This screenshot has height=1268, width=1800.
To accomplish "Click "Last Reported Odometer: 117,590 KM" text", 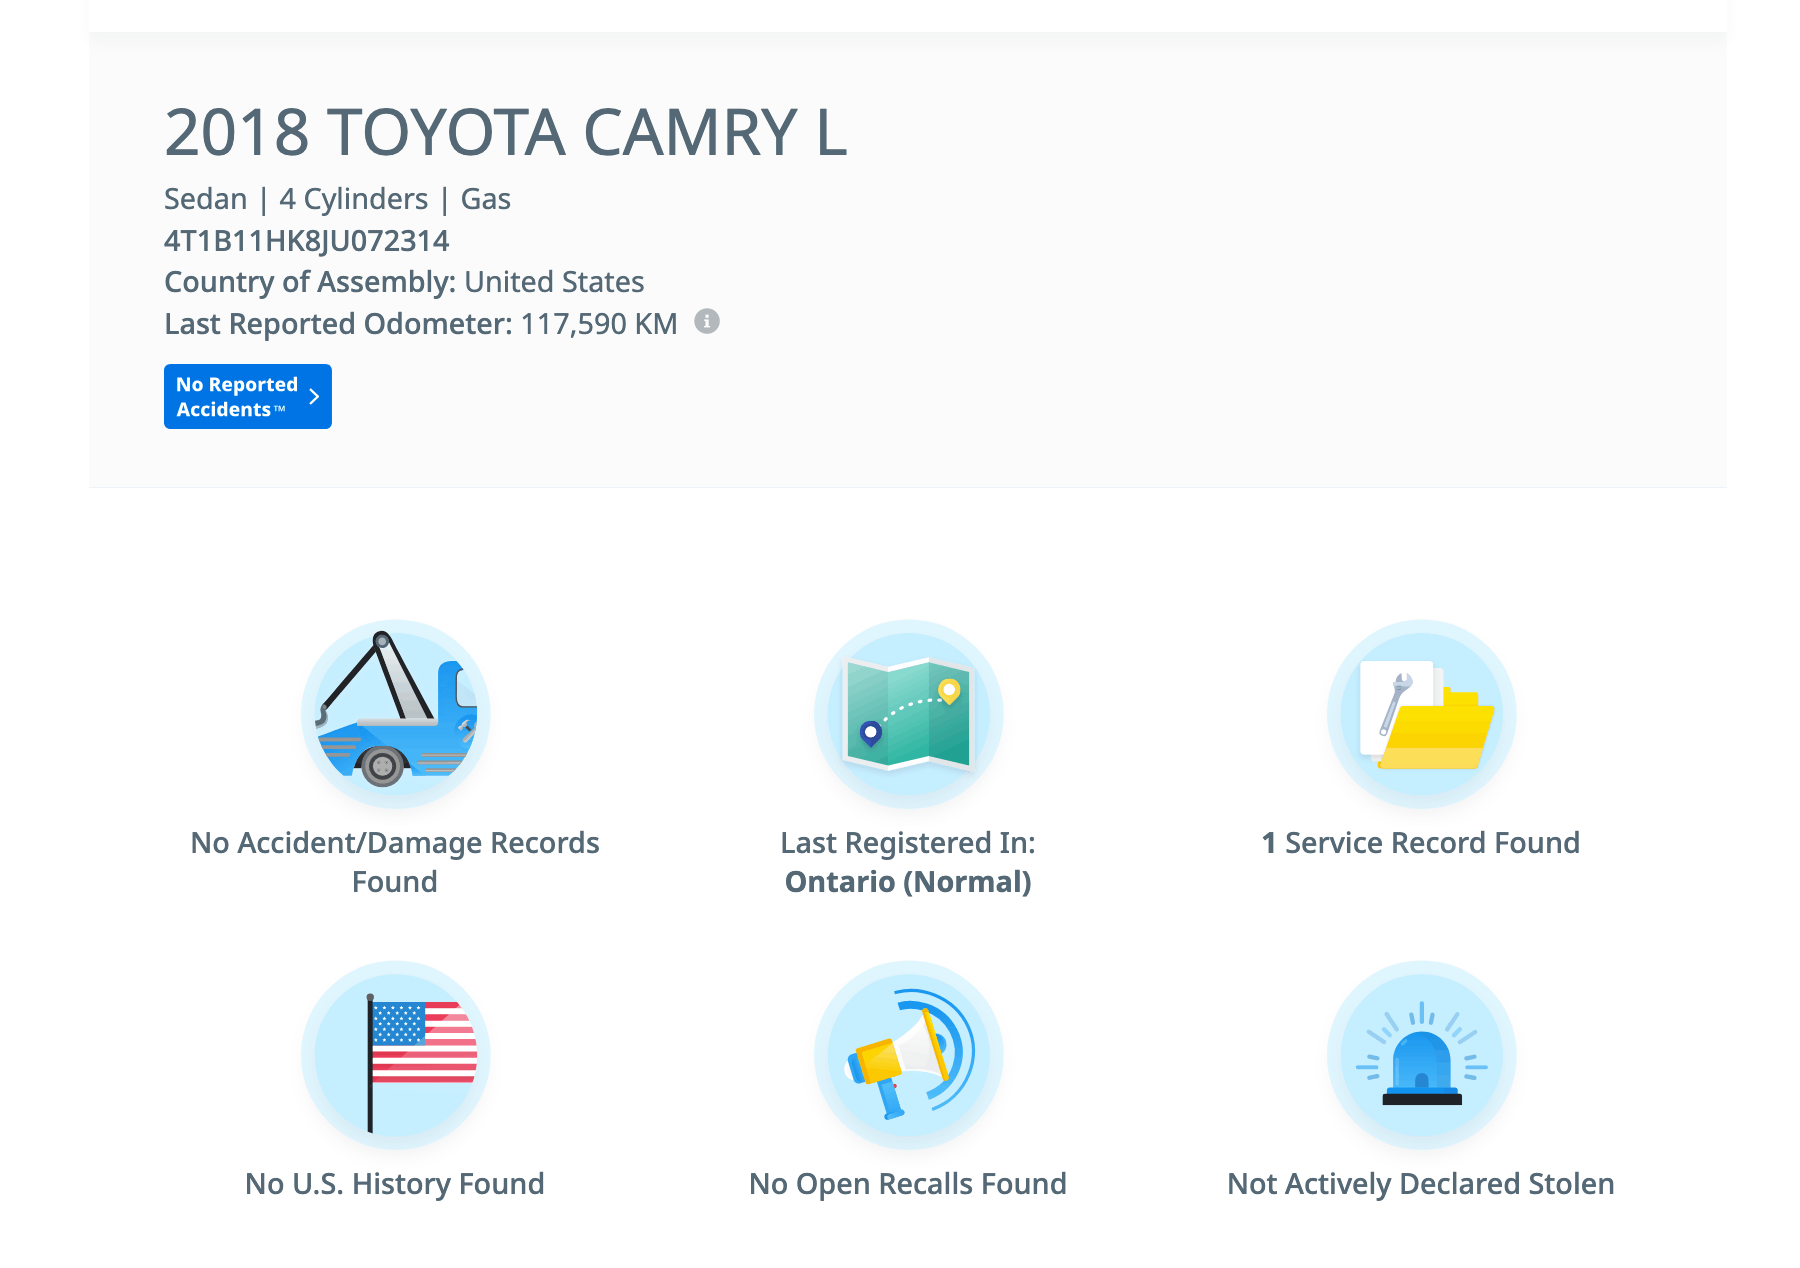I will coord(421,324).
